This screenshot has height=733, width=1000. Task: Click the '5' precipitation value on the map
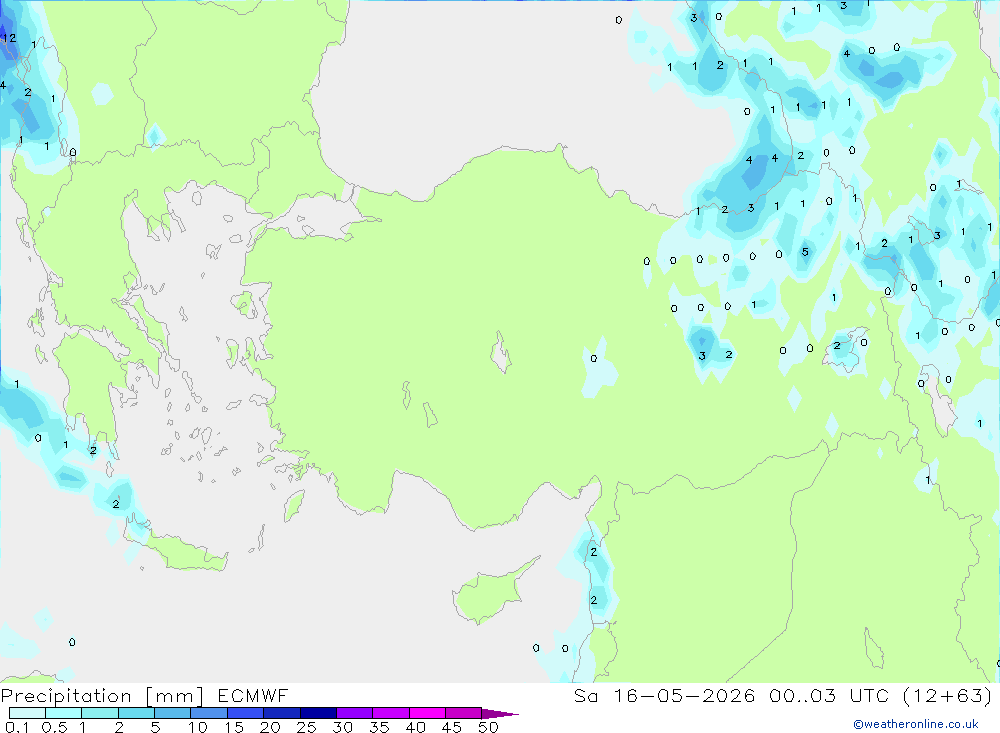pos(805,251)
